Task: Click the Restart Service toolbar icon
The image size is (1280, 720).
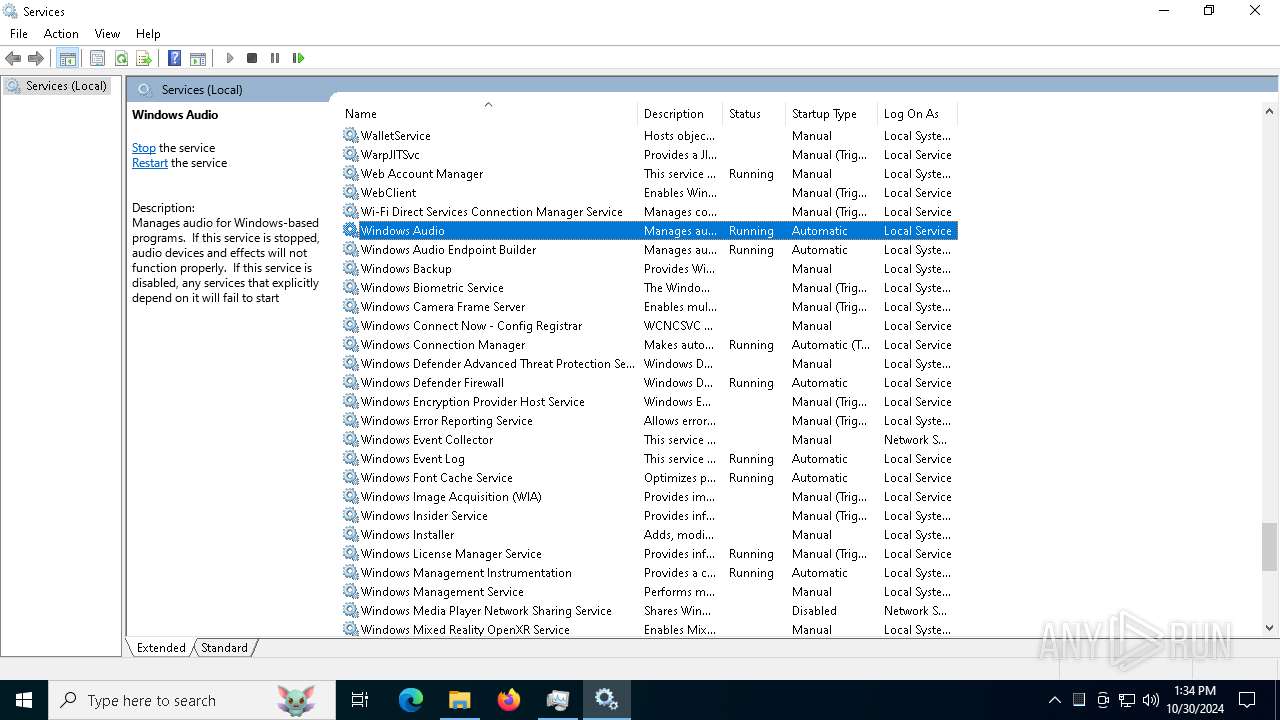Action: [x=298, y=58]
